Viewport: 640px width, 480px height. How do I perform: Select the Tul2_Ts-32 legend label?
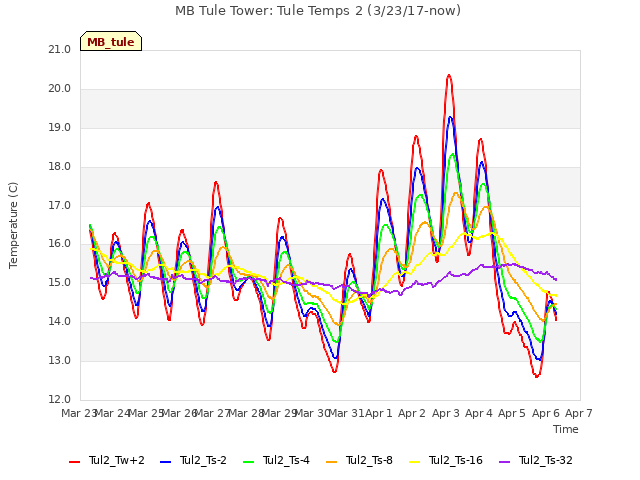(546, 460)
